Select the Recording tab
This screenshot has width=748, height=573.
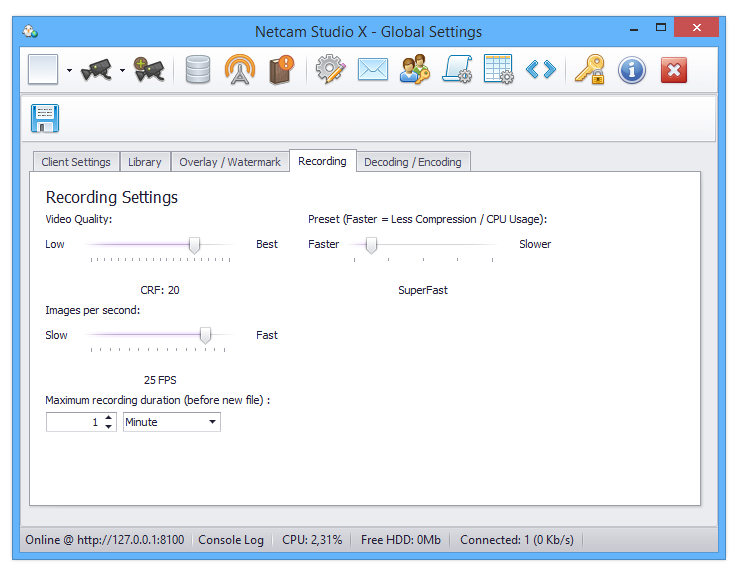click(x=322, y=161)
